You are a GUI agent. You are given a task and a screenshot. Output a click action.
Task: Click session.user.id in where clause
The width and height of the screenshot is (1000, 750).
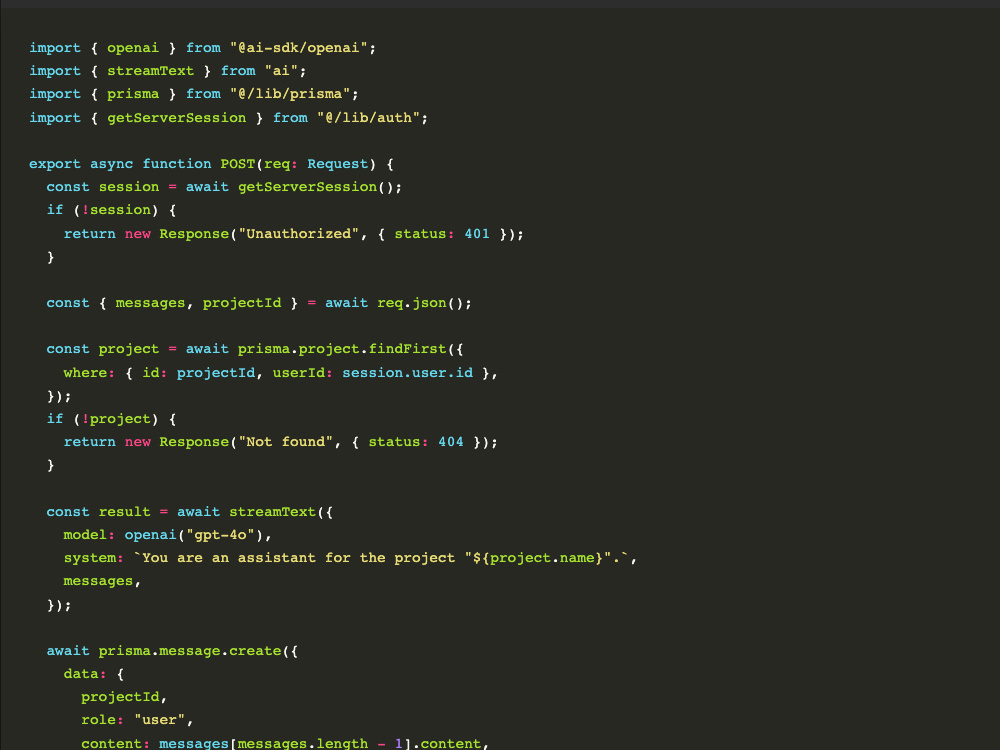coord(408,372)
